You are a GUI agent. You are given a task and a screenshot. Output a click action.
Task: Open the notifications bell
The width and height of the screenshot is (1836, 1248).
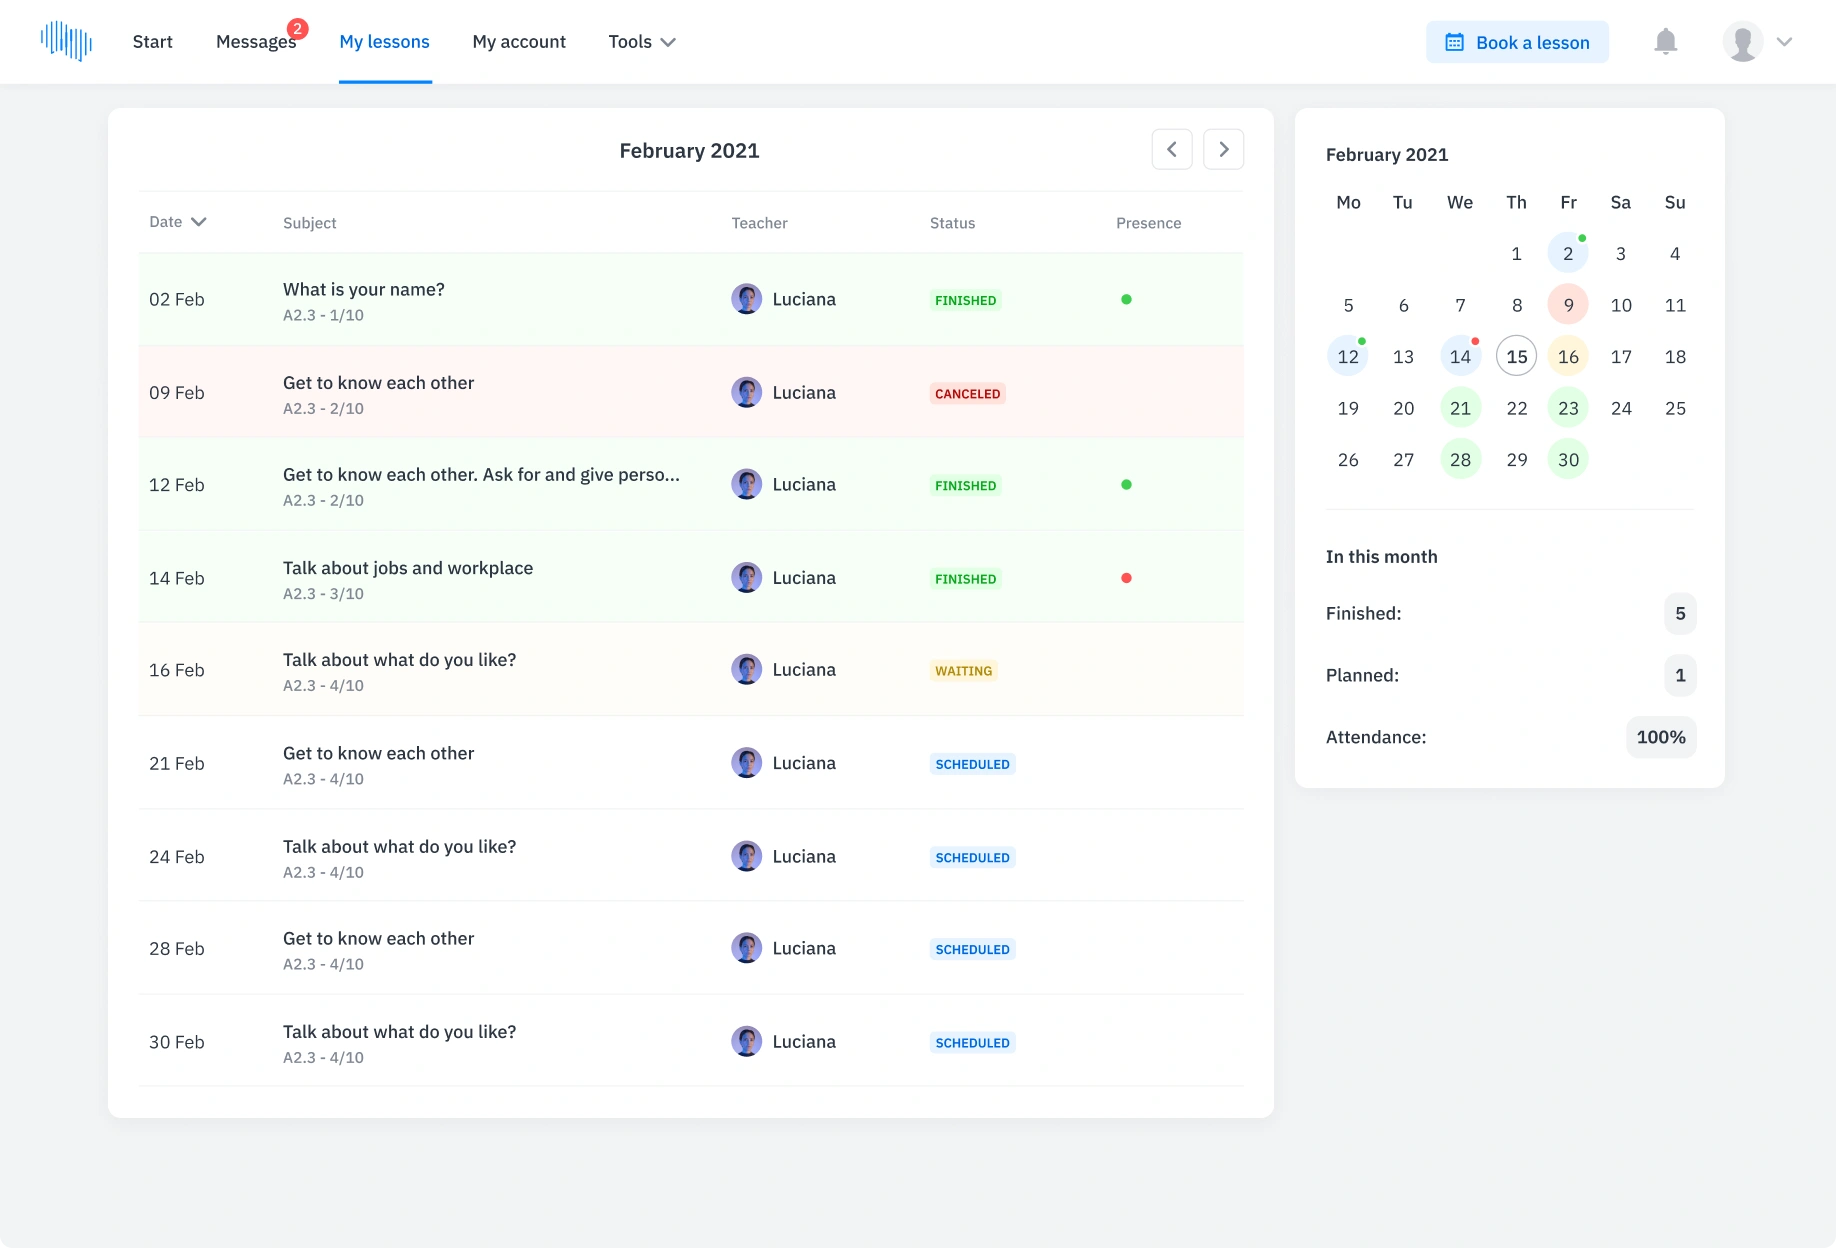coord(1665,42)
